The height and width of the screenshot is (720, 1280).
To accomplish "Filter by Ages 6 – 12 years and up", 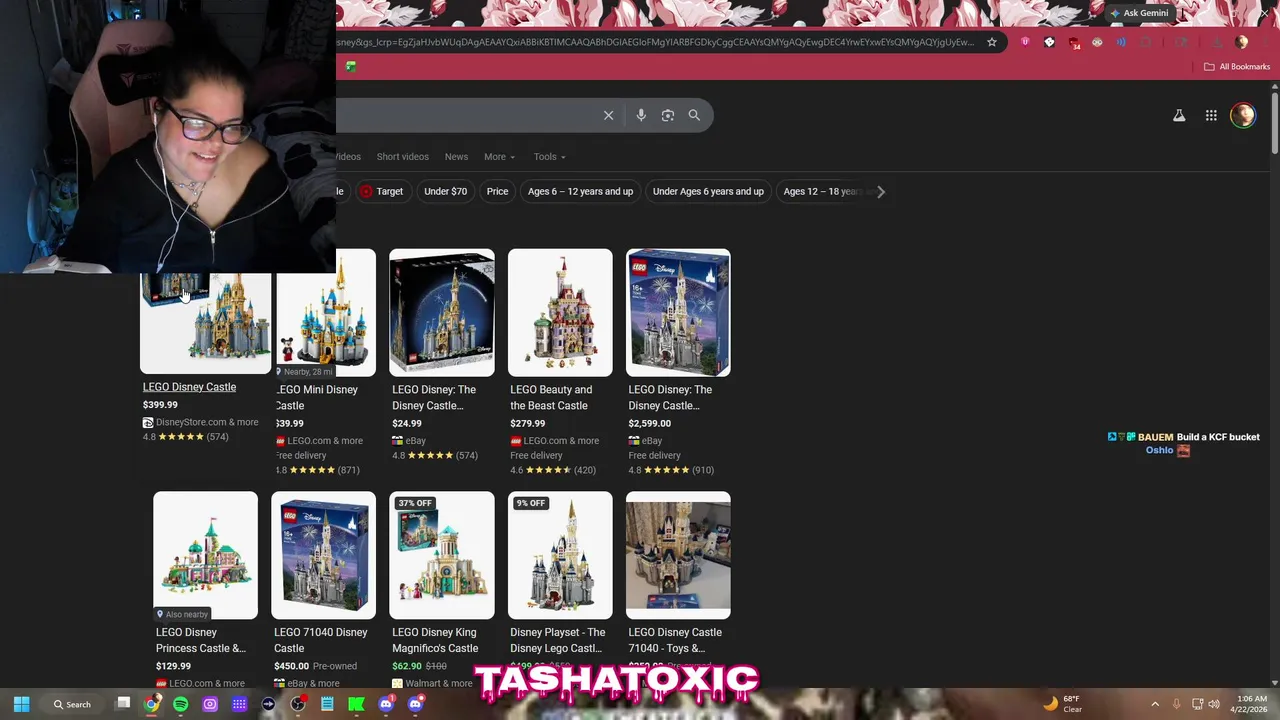I will coord(580,191).
